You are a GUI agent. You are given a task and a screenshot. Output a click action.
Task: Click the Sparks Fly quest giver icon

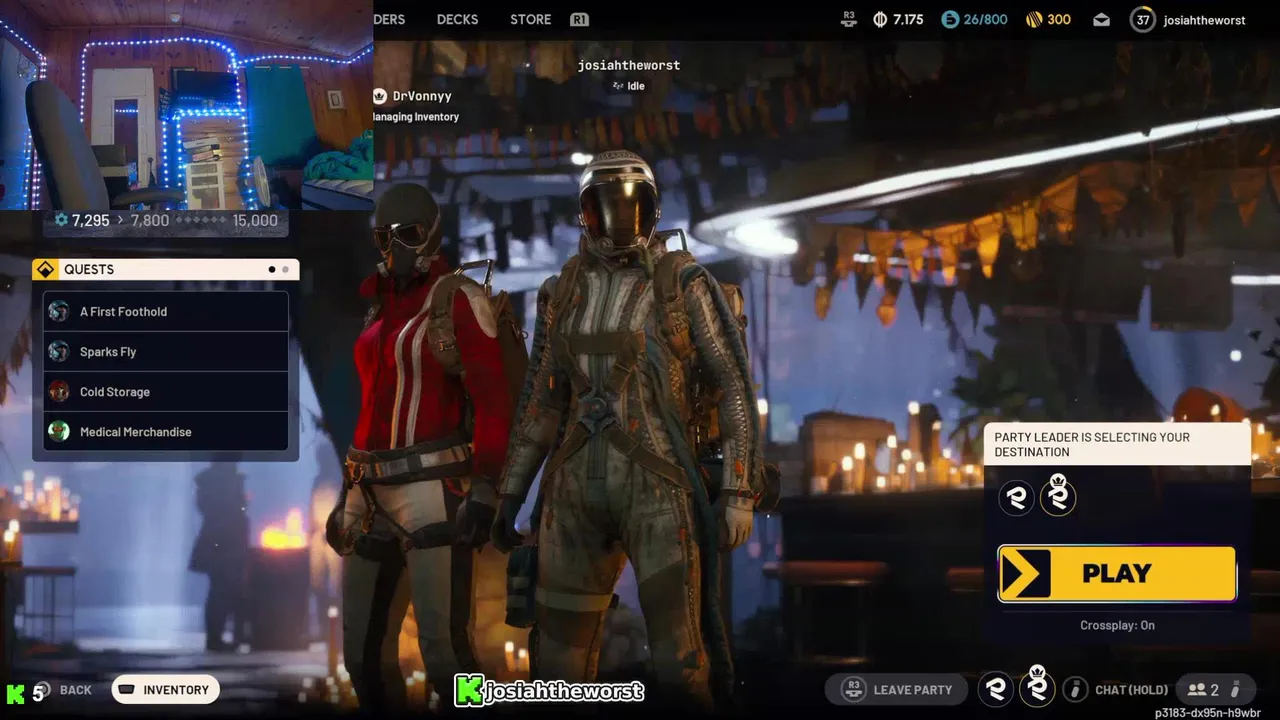pos(59,351)
